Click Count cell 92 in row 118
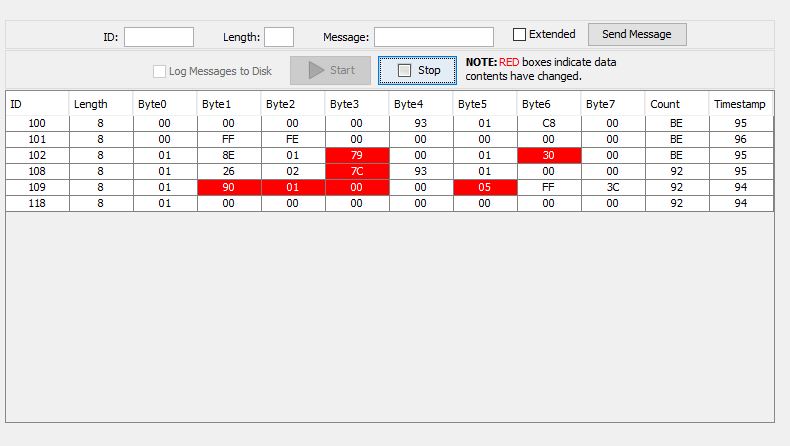Viewport: 790px width, 446px height. pos(677,204)
